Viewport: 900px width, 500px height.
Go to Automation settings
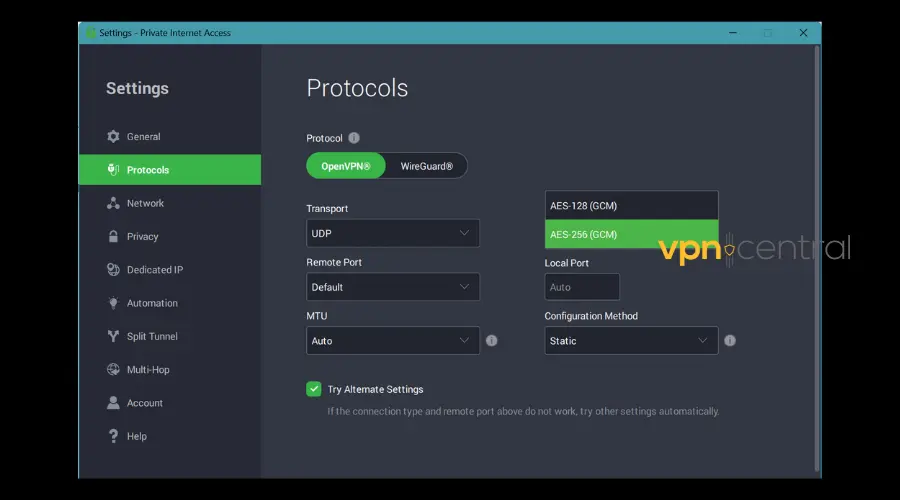(170, 303)
